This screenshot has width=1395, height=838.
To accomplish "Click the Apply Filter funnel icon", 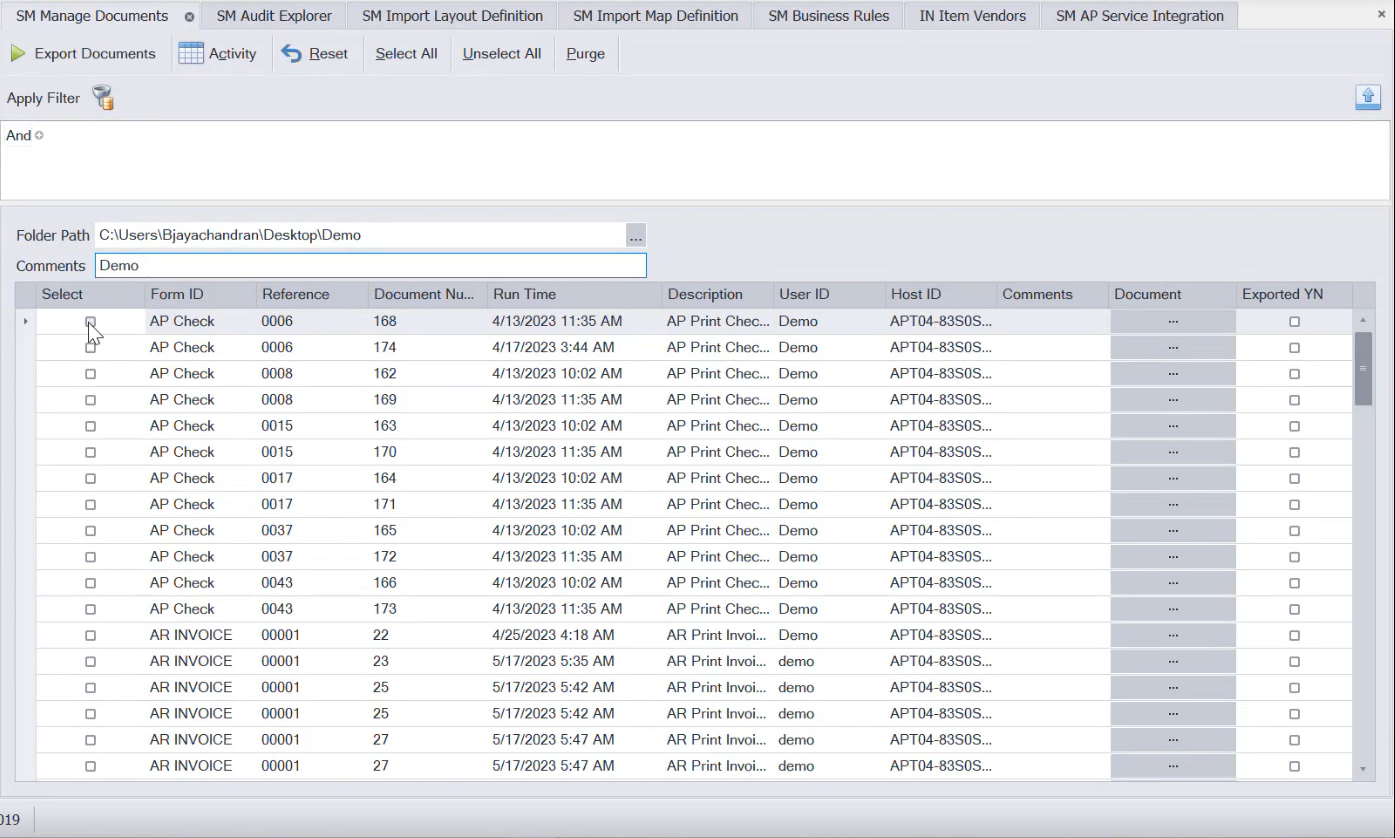I will (103, 98).
